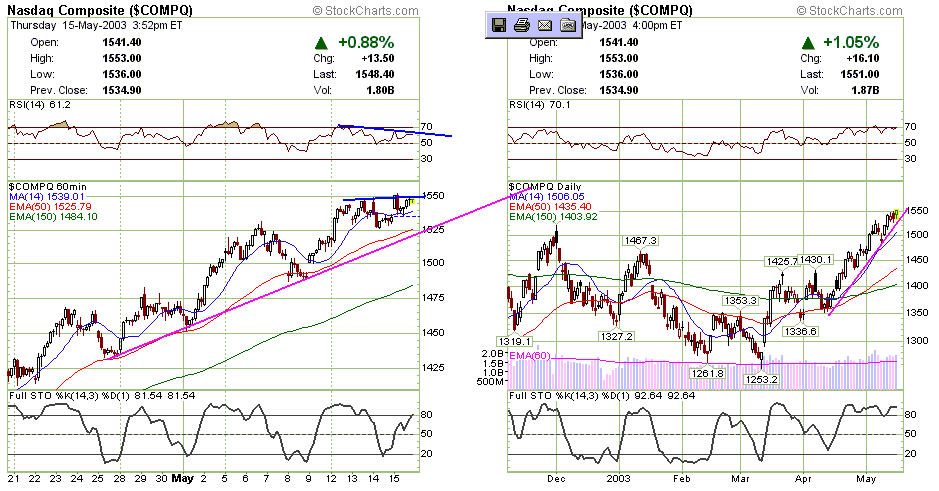939x491 pixels.
Task: Click the EMA(50) 1435.40 legend entry
Action: coord(550,207)
